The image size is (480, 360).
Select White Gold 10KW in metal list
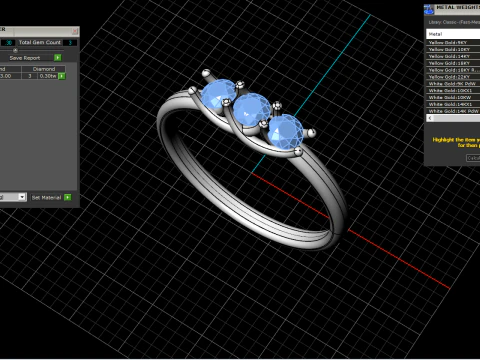pos(453,97)
